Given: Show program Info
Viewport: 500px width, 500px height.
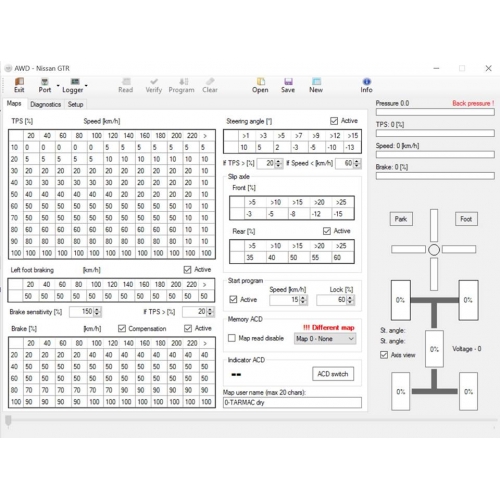Looking at the screenshot, I should (x=366, y=85).
